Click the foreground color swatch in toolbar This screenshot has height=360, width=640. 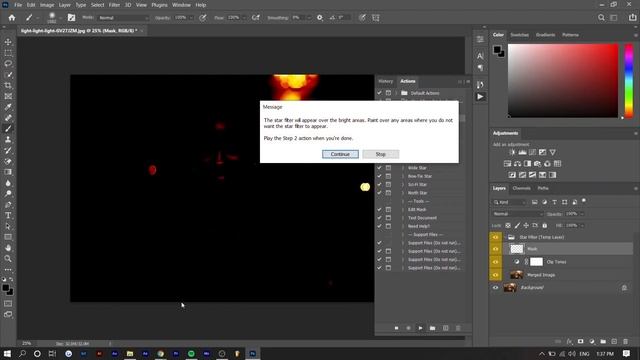tap(5, 288)
